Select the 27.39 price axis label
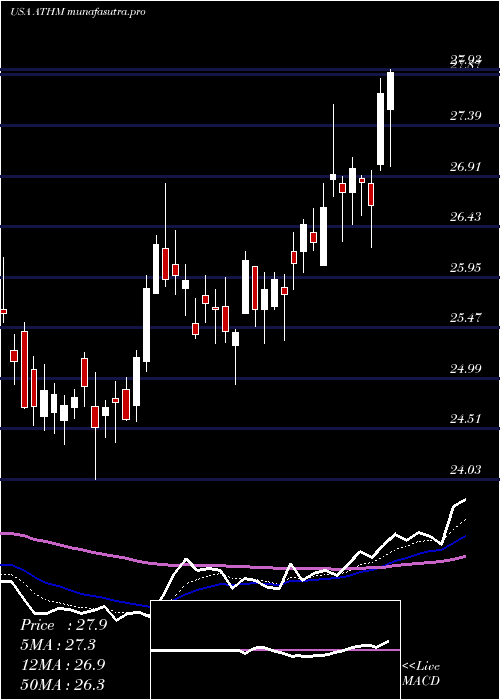500x700 pixels. [x=465, y=116]
